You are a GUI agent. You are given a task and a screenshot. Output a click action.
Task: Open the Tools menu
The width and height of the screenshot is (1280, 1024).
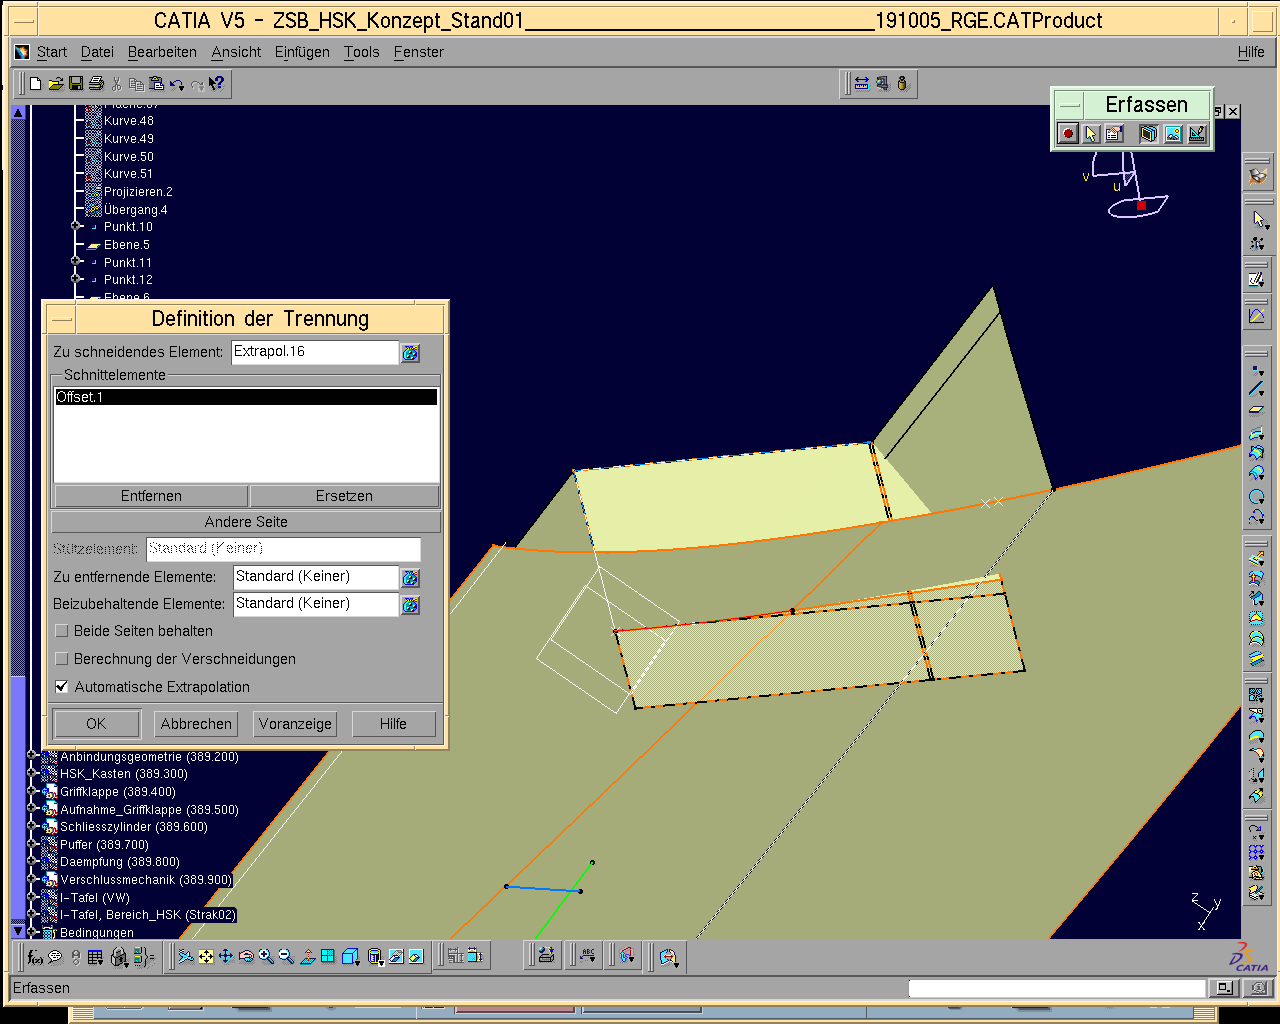(x=362, y=52)
